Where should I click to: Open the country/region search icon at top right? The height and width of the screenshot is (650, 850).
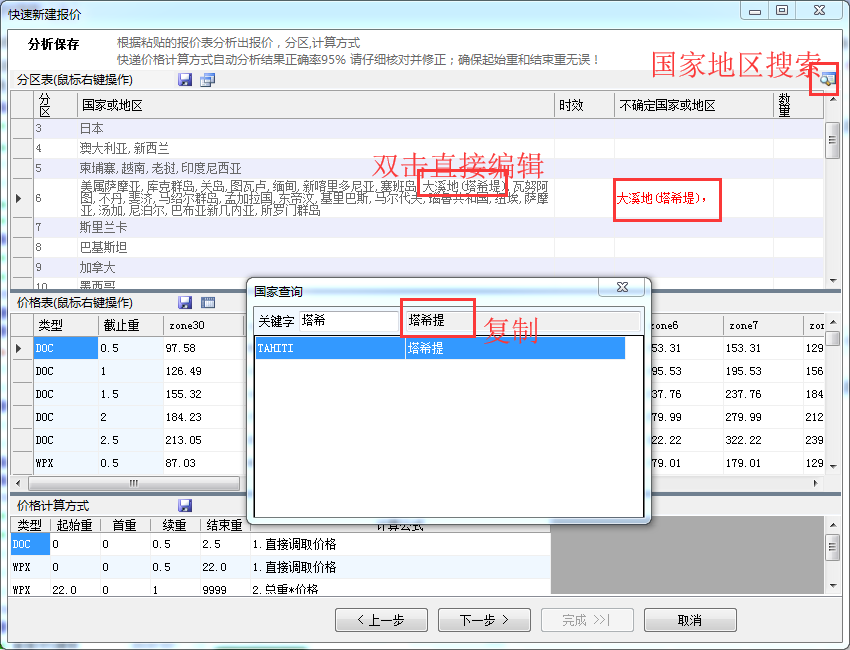point(826,80)
